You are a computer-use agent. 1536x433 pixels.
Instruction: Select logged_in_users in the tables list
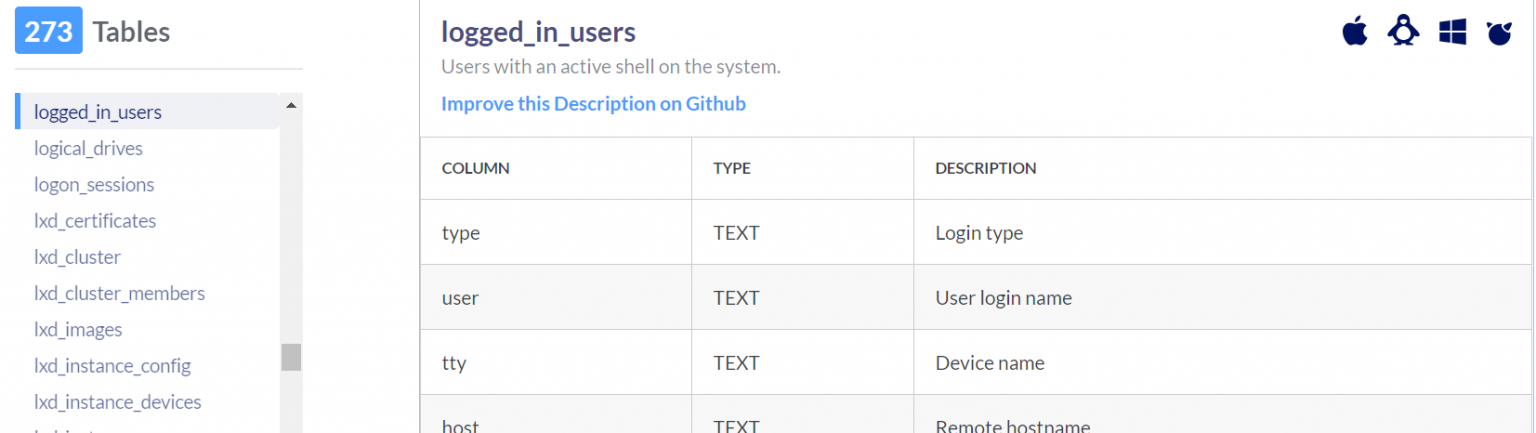pos(98,112)
